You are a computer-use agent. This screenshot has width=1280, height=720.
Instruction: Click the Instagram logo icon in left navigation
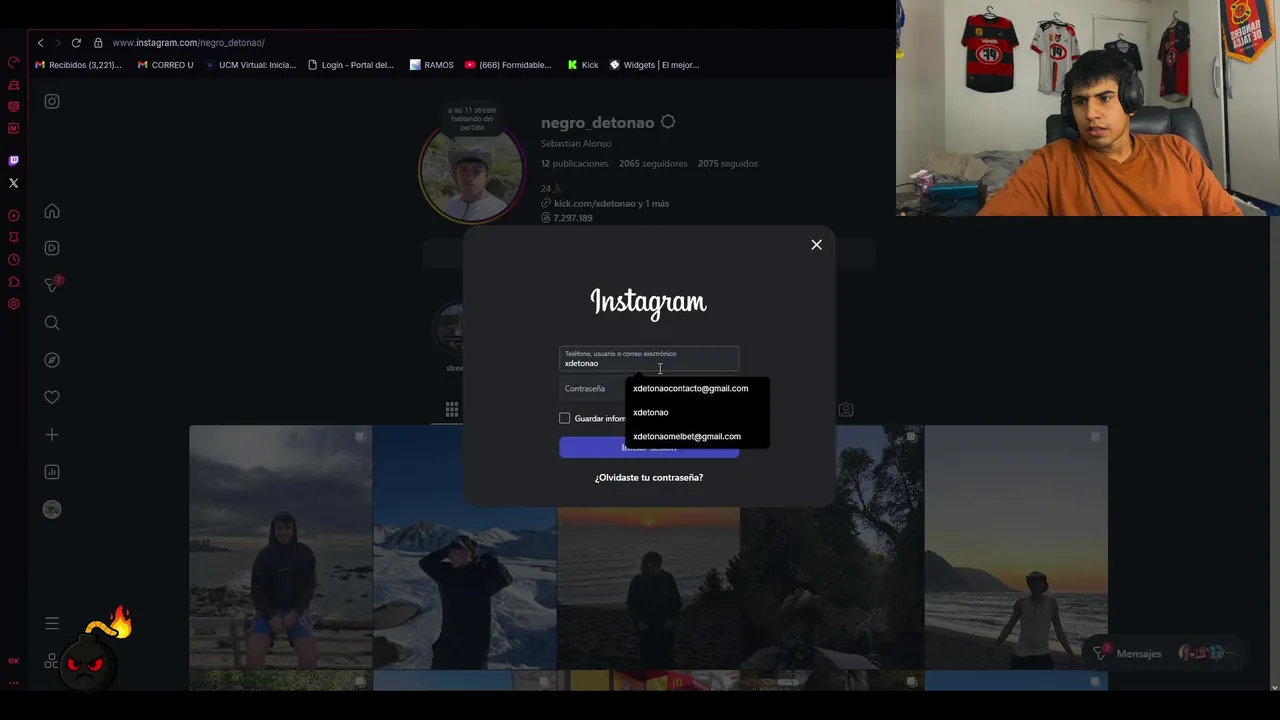click(x=52, y=101)
